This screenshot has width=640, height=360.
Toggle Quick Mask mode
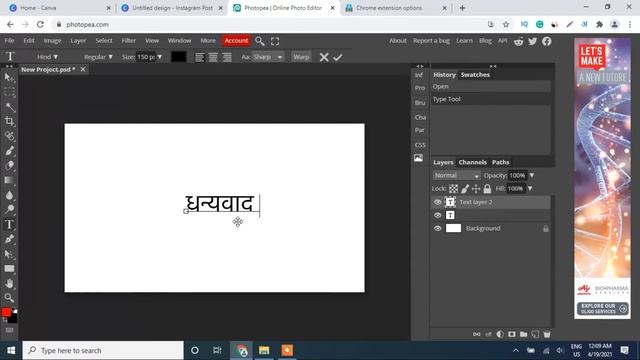[9, 330]
